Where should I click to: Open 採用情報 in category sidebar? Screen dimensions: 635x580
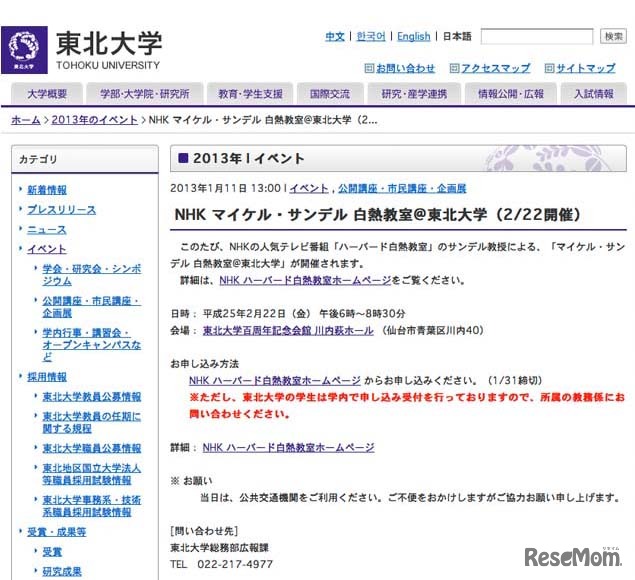(47, 377)
